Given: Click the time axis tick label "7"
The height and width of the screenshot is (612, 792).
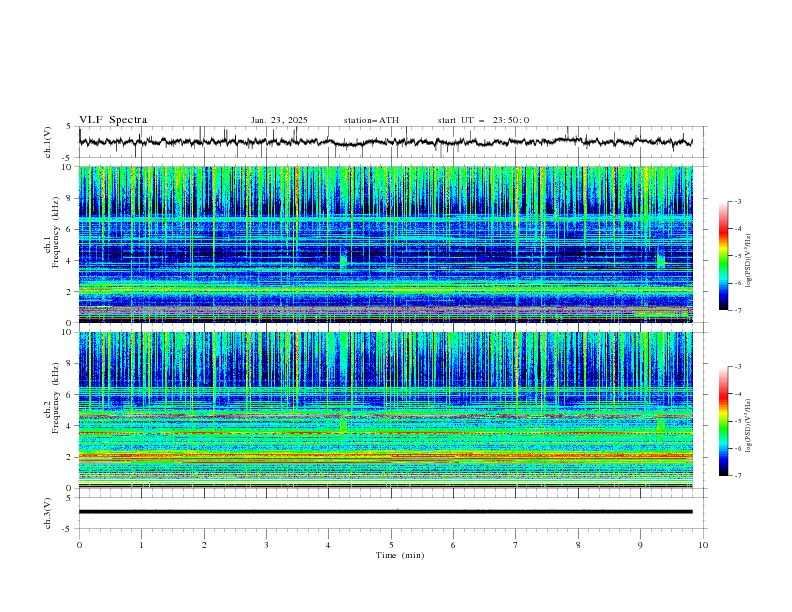Looking at the screenshot, I should click(x=516, y=545).
